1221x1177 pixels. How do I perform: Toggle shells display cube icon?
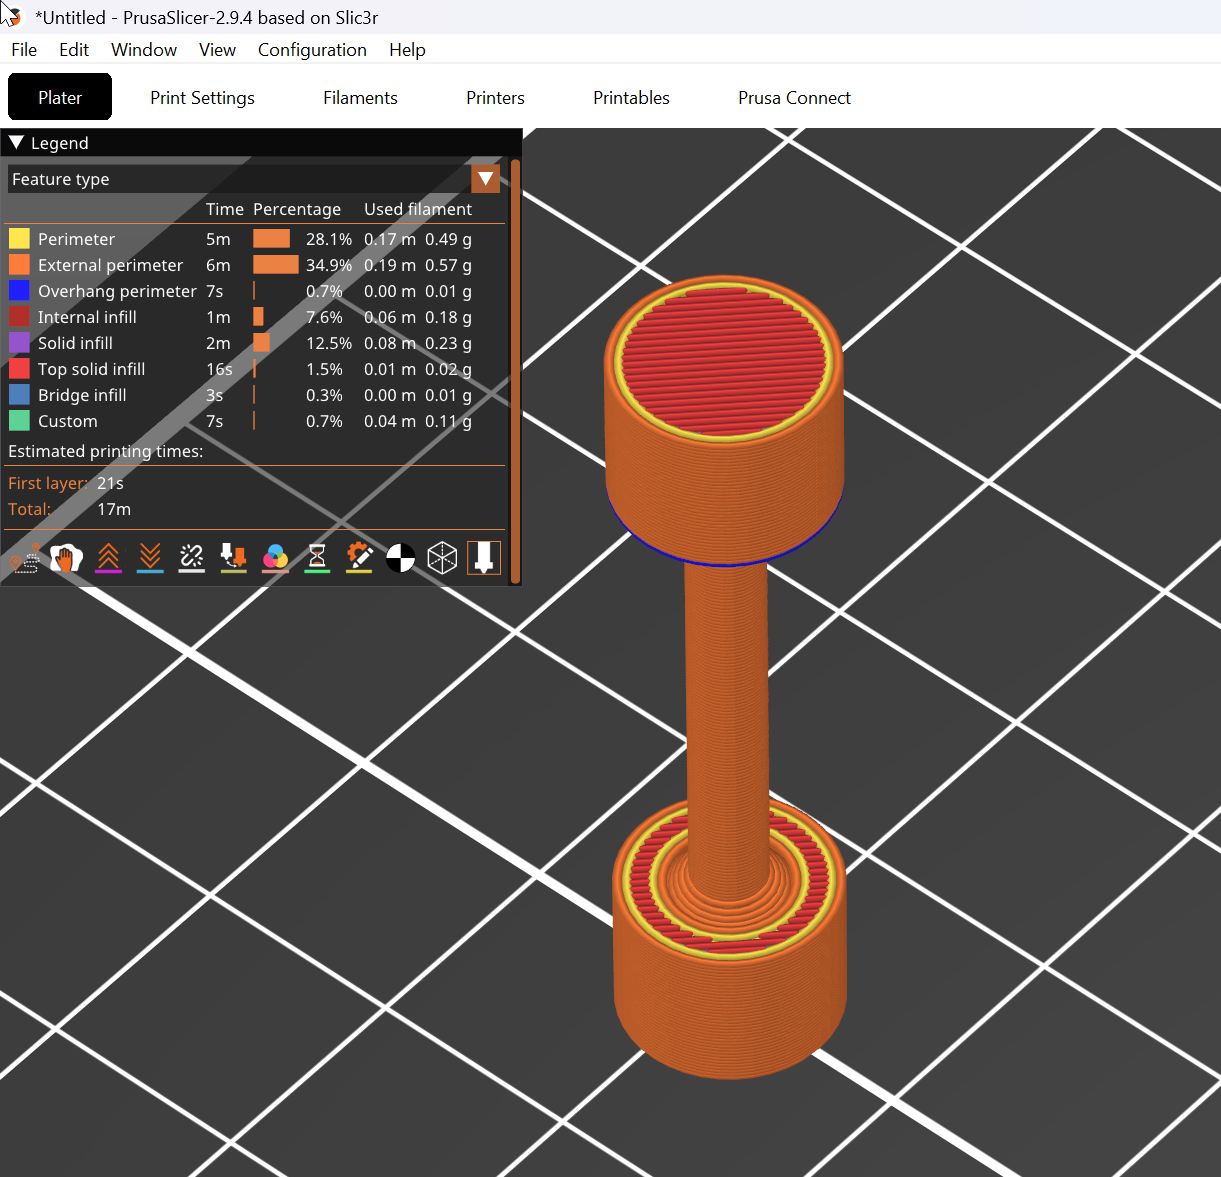(442, 558)
